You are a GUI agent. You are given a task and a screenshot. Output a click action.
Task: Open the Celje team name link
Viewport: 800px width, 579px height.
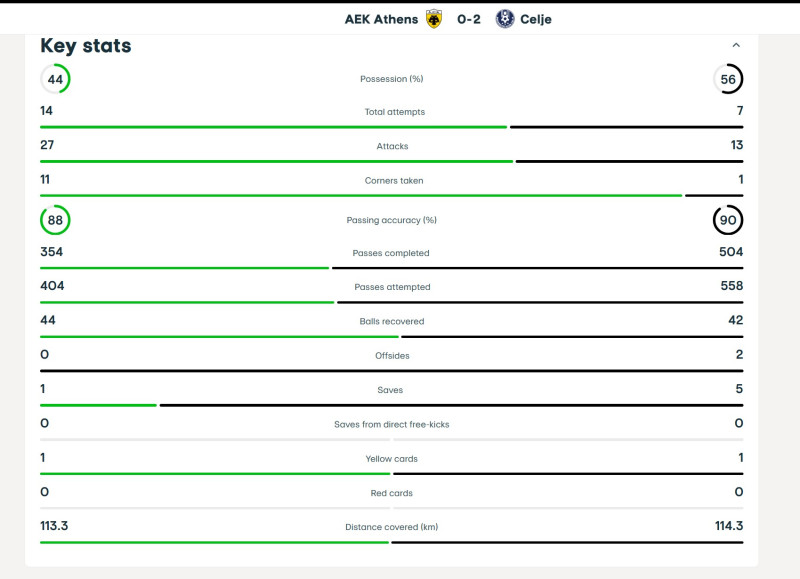535,19
